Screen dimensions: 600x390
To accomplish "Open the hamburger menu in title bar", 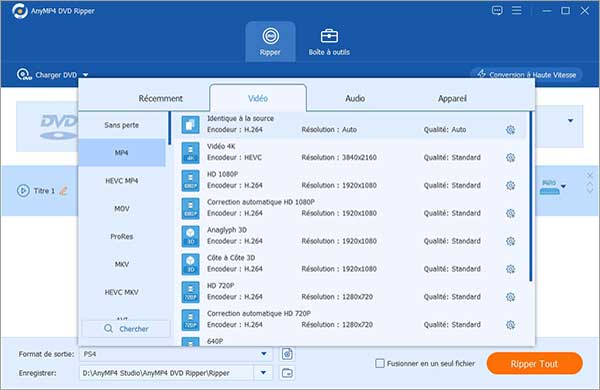I will pos(517,11).
